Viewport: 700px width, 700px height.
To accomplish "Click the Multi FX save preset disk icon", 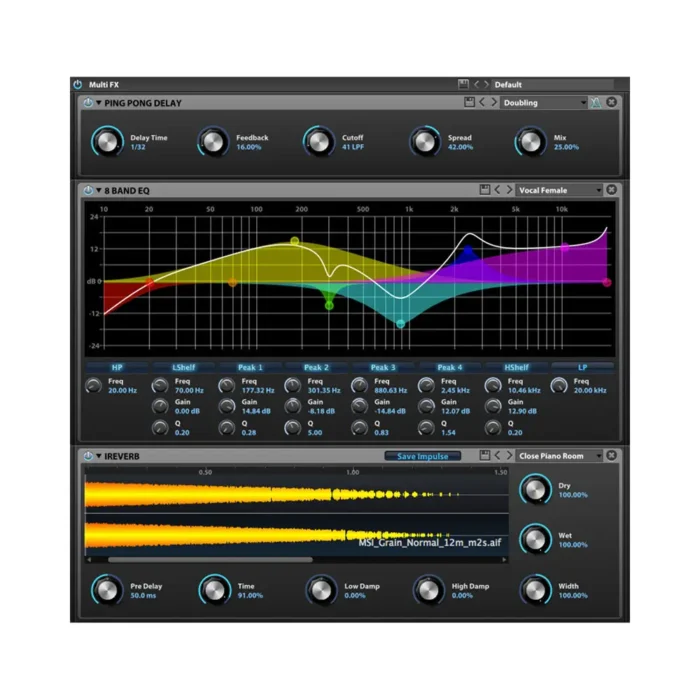I will tap(463, 85).
